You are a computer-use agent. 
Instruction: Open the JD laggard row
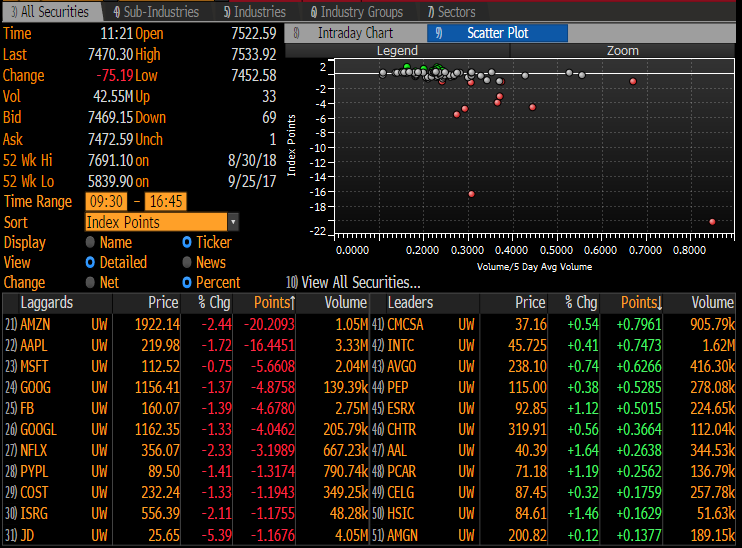186,535
